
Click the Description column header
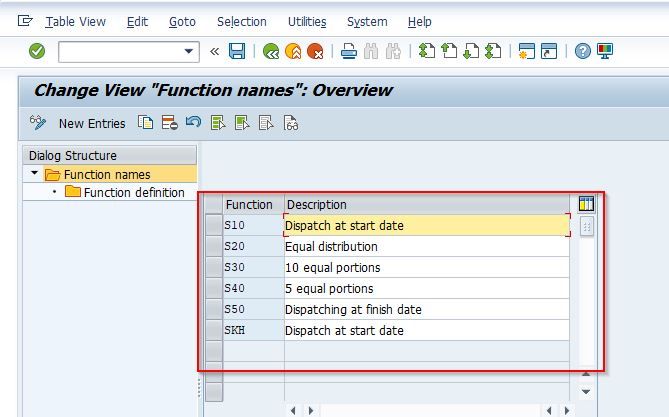[427, 204]
